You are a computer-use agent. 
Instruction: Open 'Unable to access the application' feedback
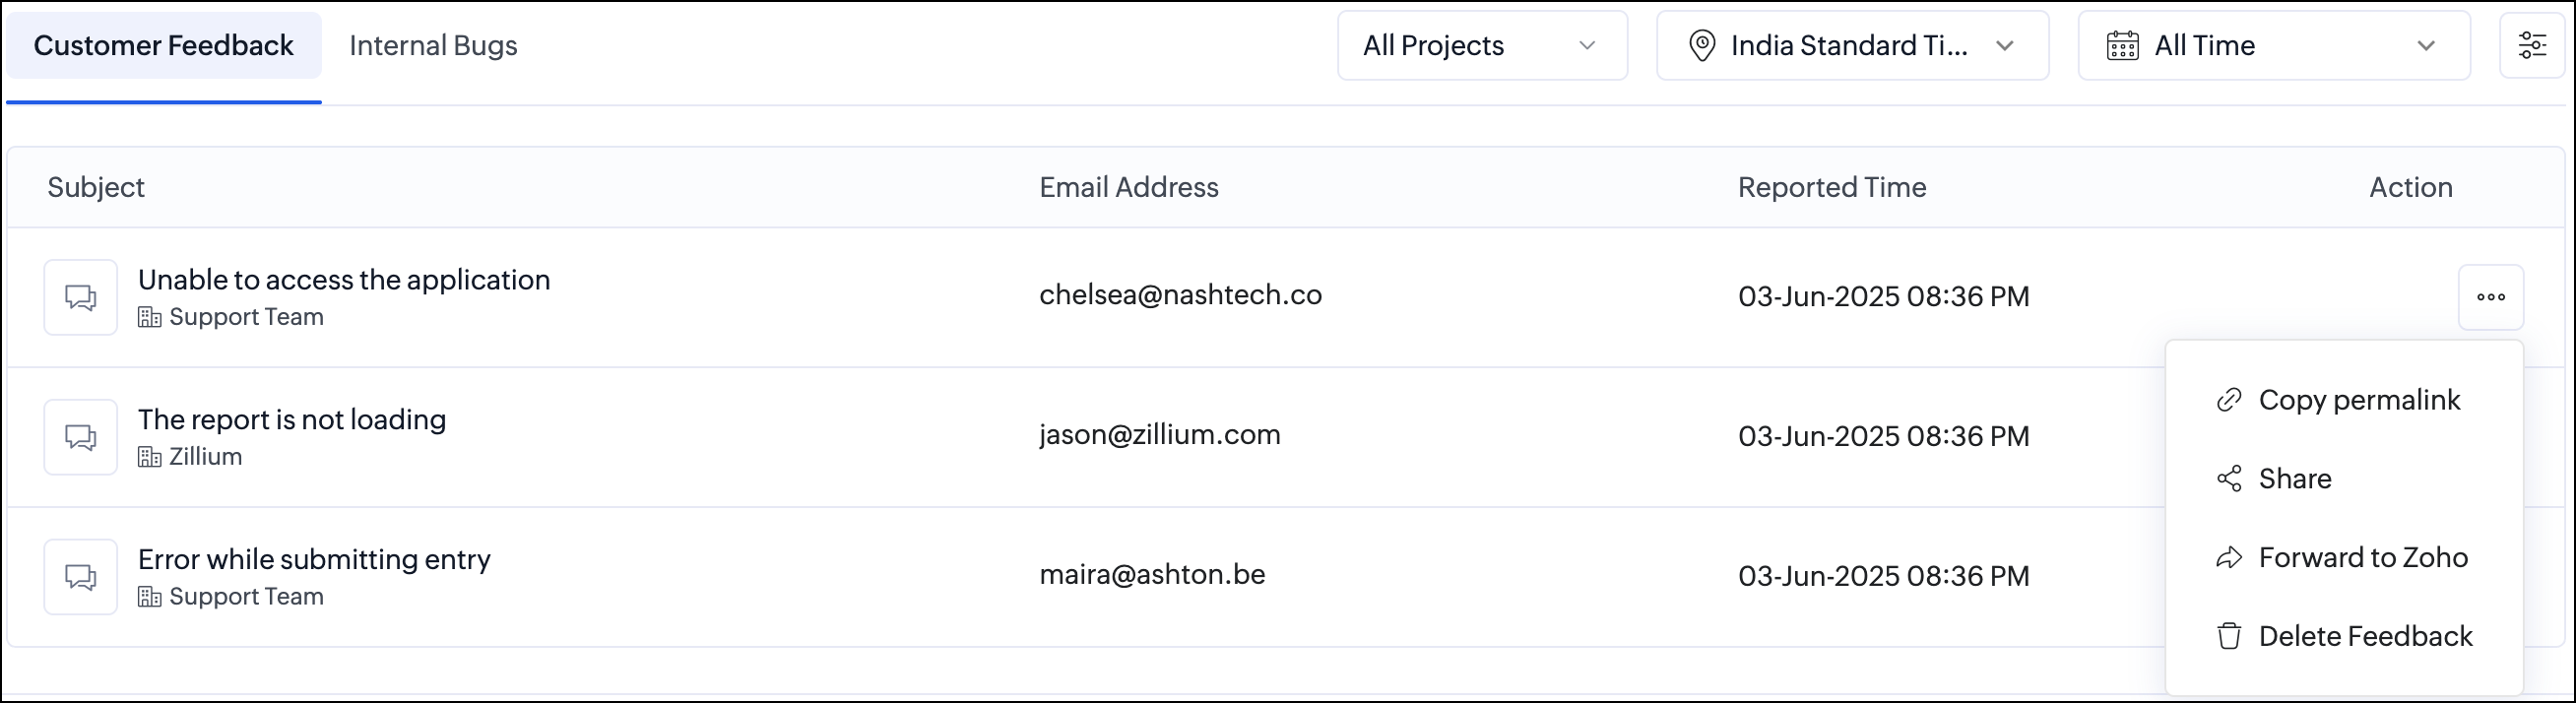click(x=344, y=280)
